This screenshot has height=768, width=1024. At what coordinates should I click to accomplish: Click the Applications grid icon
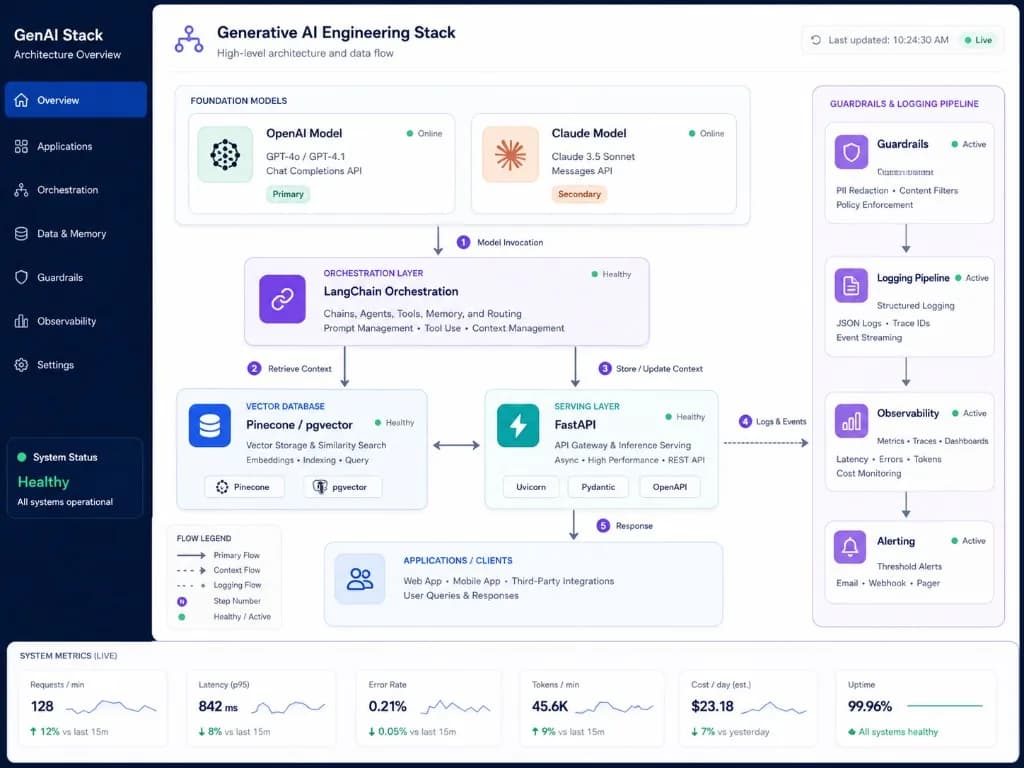[x=22, y=146]
